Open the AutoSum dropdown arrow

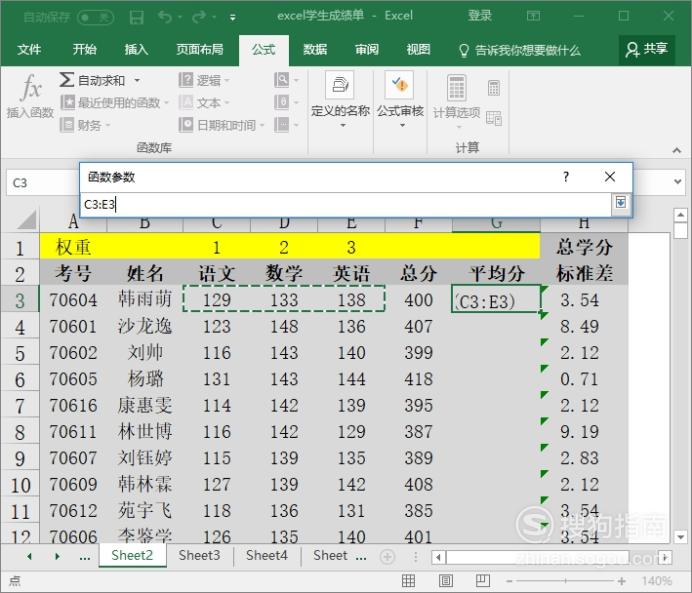[x=137, y=81]
